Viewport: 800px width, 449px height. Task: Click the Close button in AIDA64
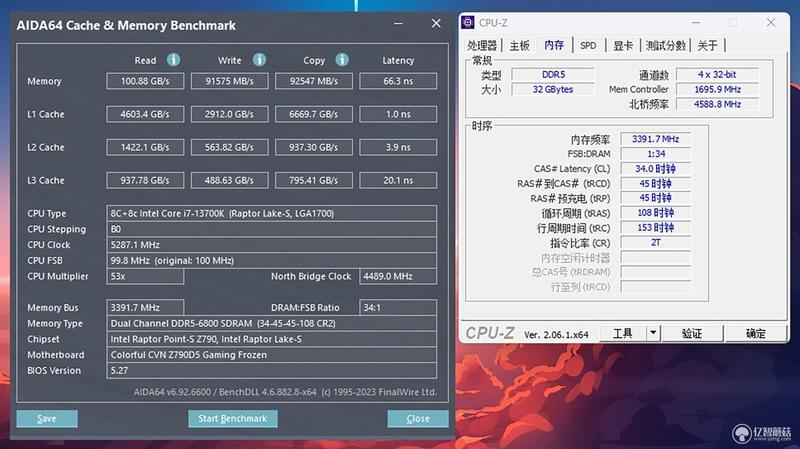(x=418, y=418)
